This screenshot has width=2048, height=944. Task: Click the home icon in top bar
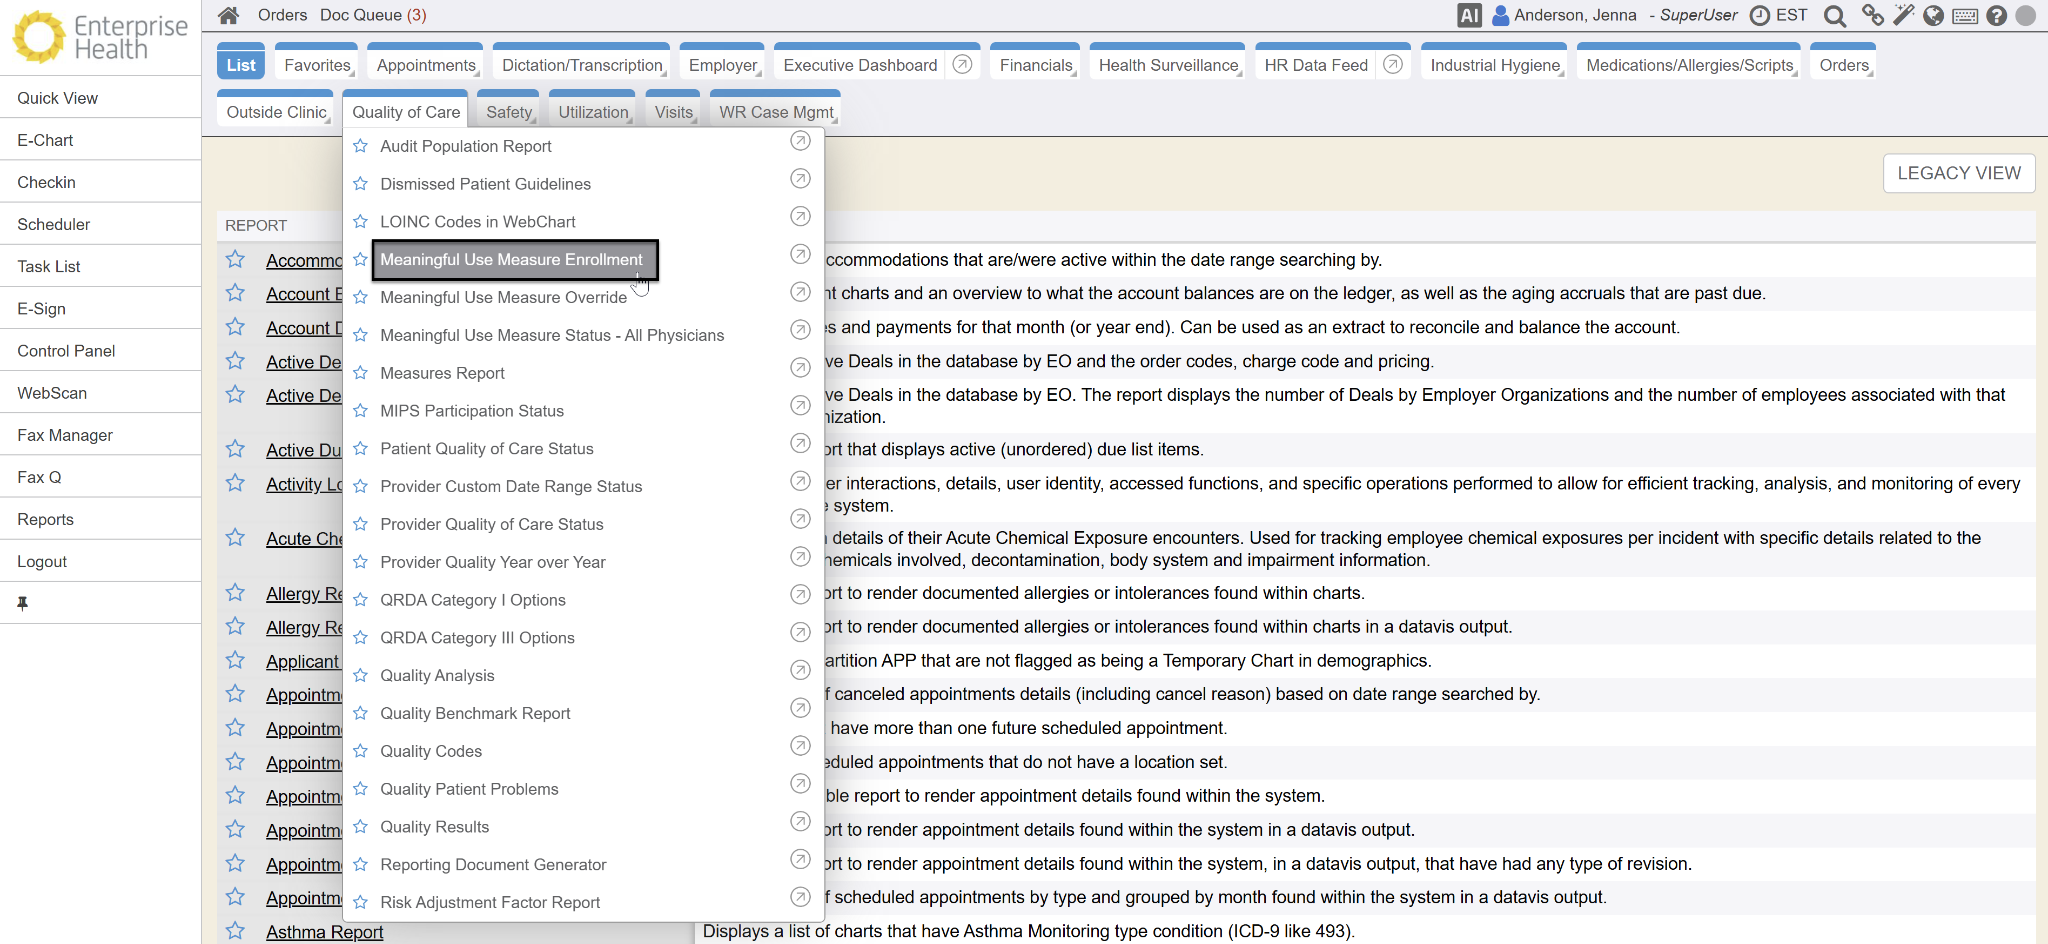229,15
